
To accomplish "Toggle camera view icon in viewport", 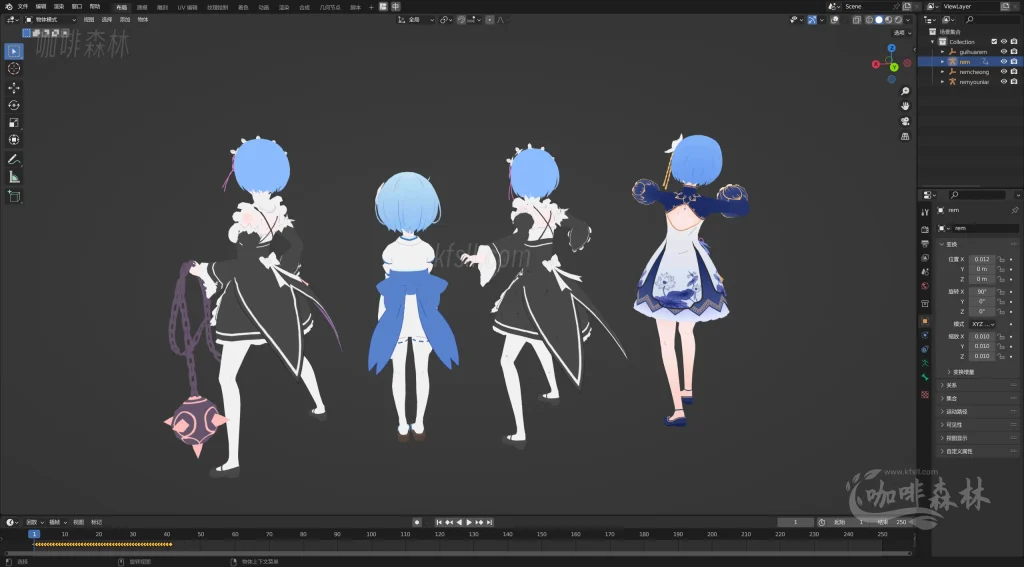I will (905, 122).
